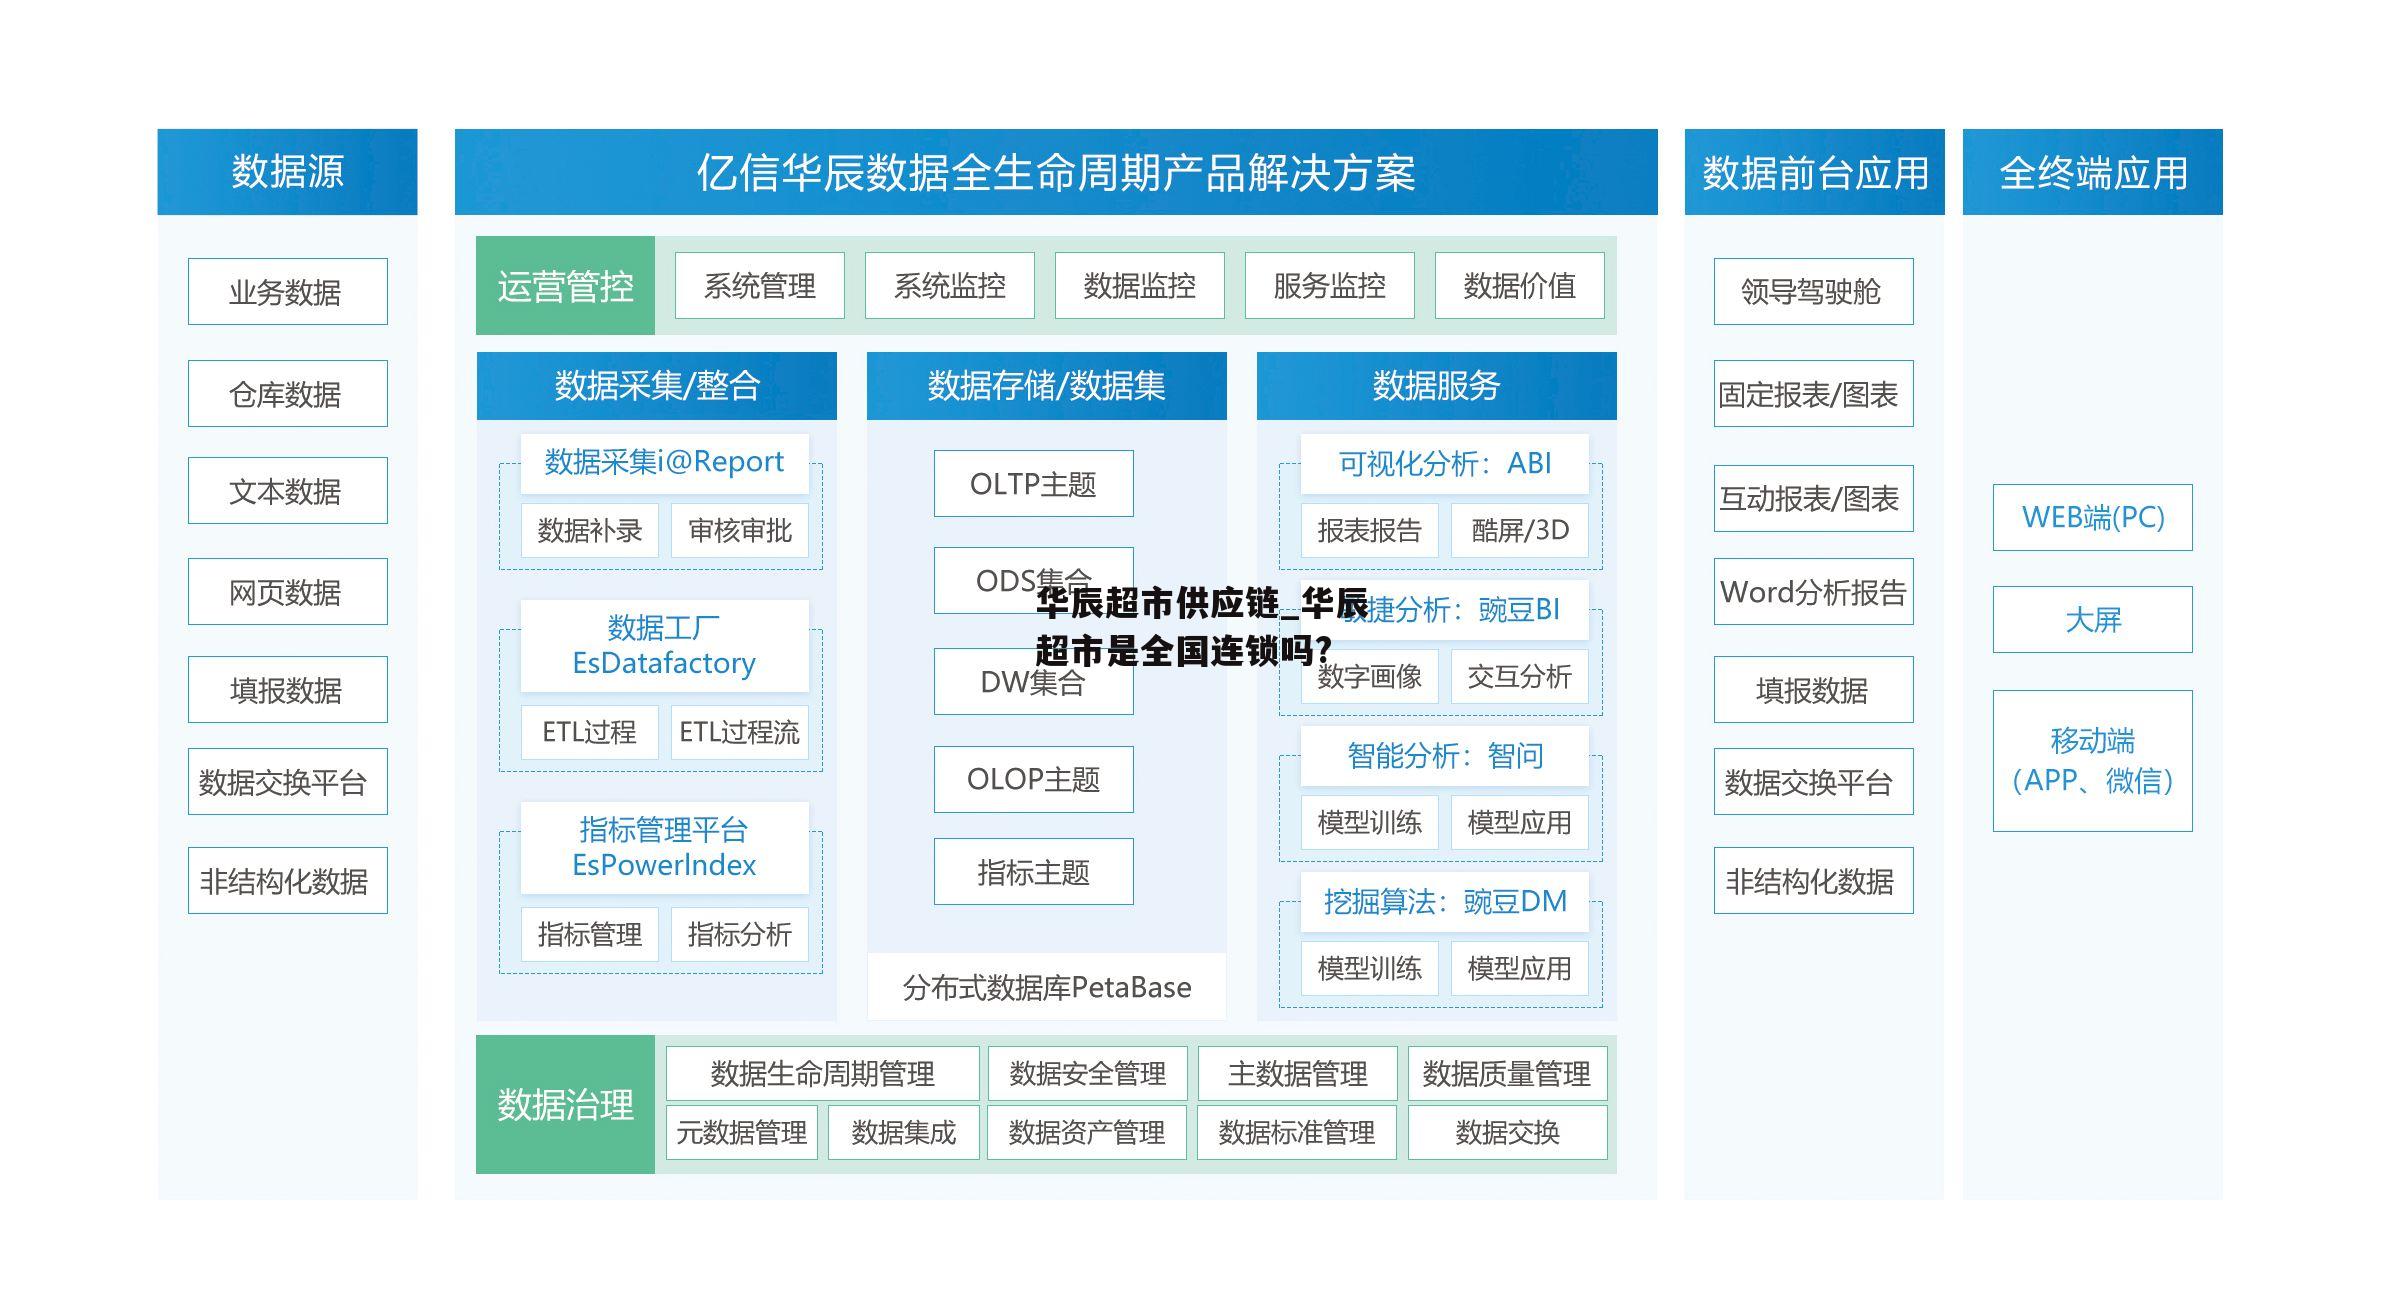Click the 酷屏/3D box
This screenshot has height=1313, width=2404.
[x=1520, y=530]
